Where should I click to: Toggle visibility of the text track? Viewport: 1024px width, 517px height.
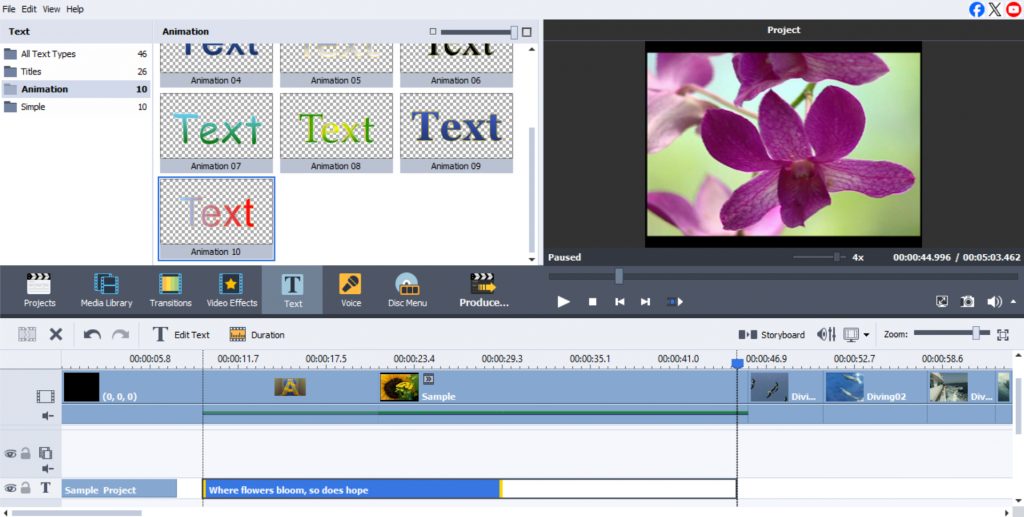[x=10, y=488]
